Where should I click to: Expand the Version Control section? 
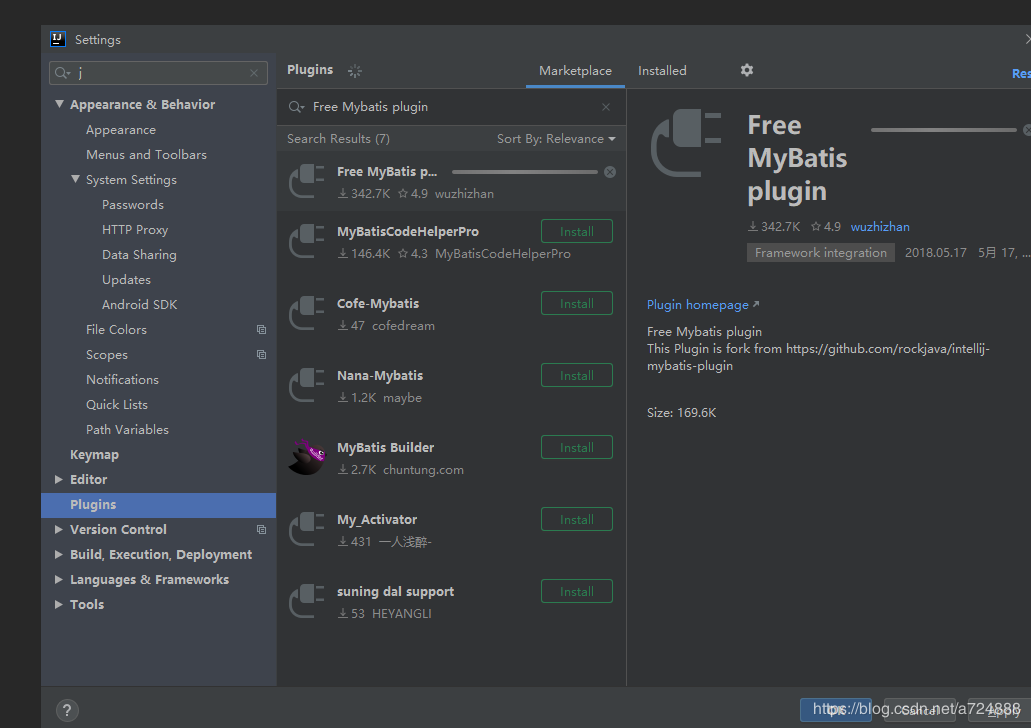tap(59, 529)
